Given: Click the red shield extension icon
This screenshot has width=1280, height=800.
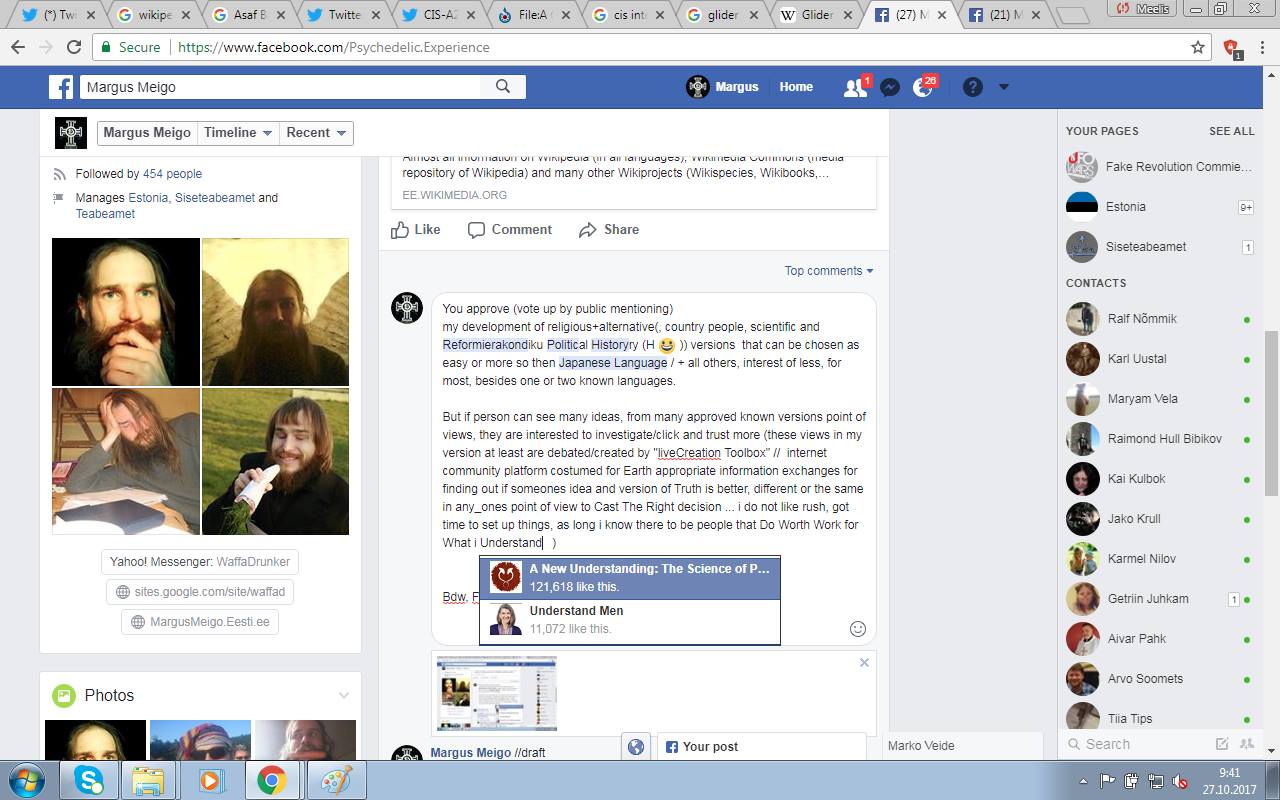Looking at the screenshot, I should click(1231, 48).
